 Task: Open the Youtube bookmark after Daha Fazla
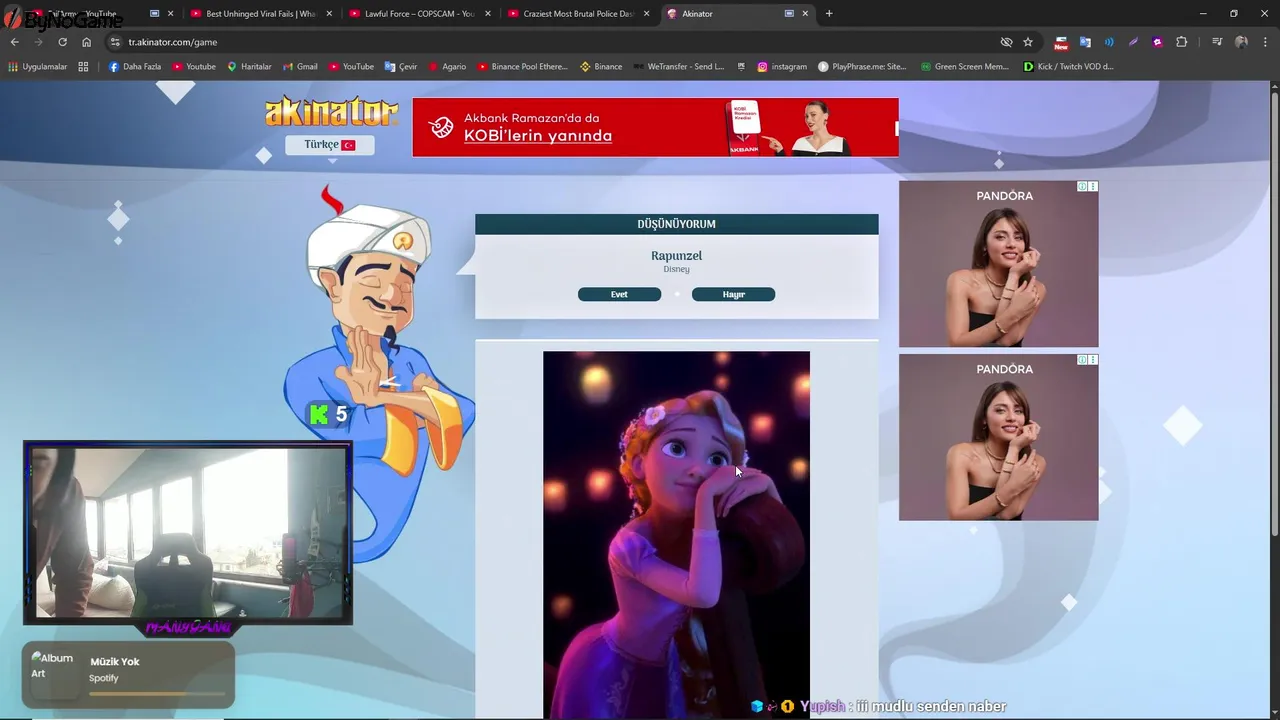coord(194,67)
